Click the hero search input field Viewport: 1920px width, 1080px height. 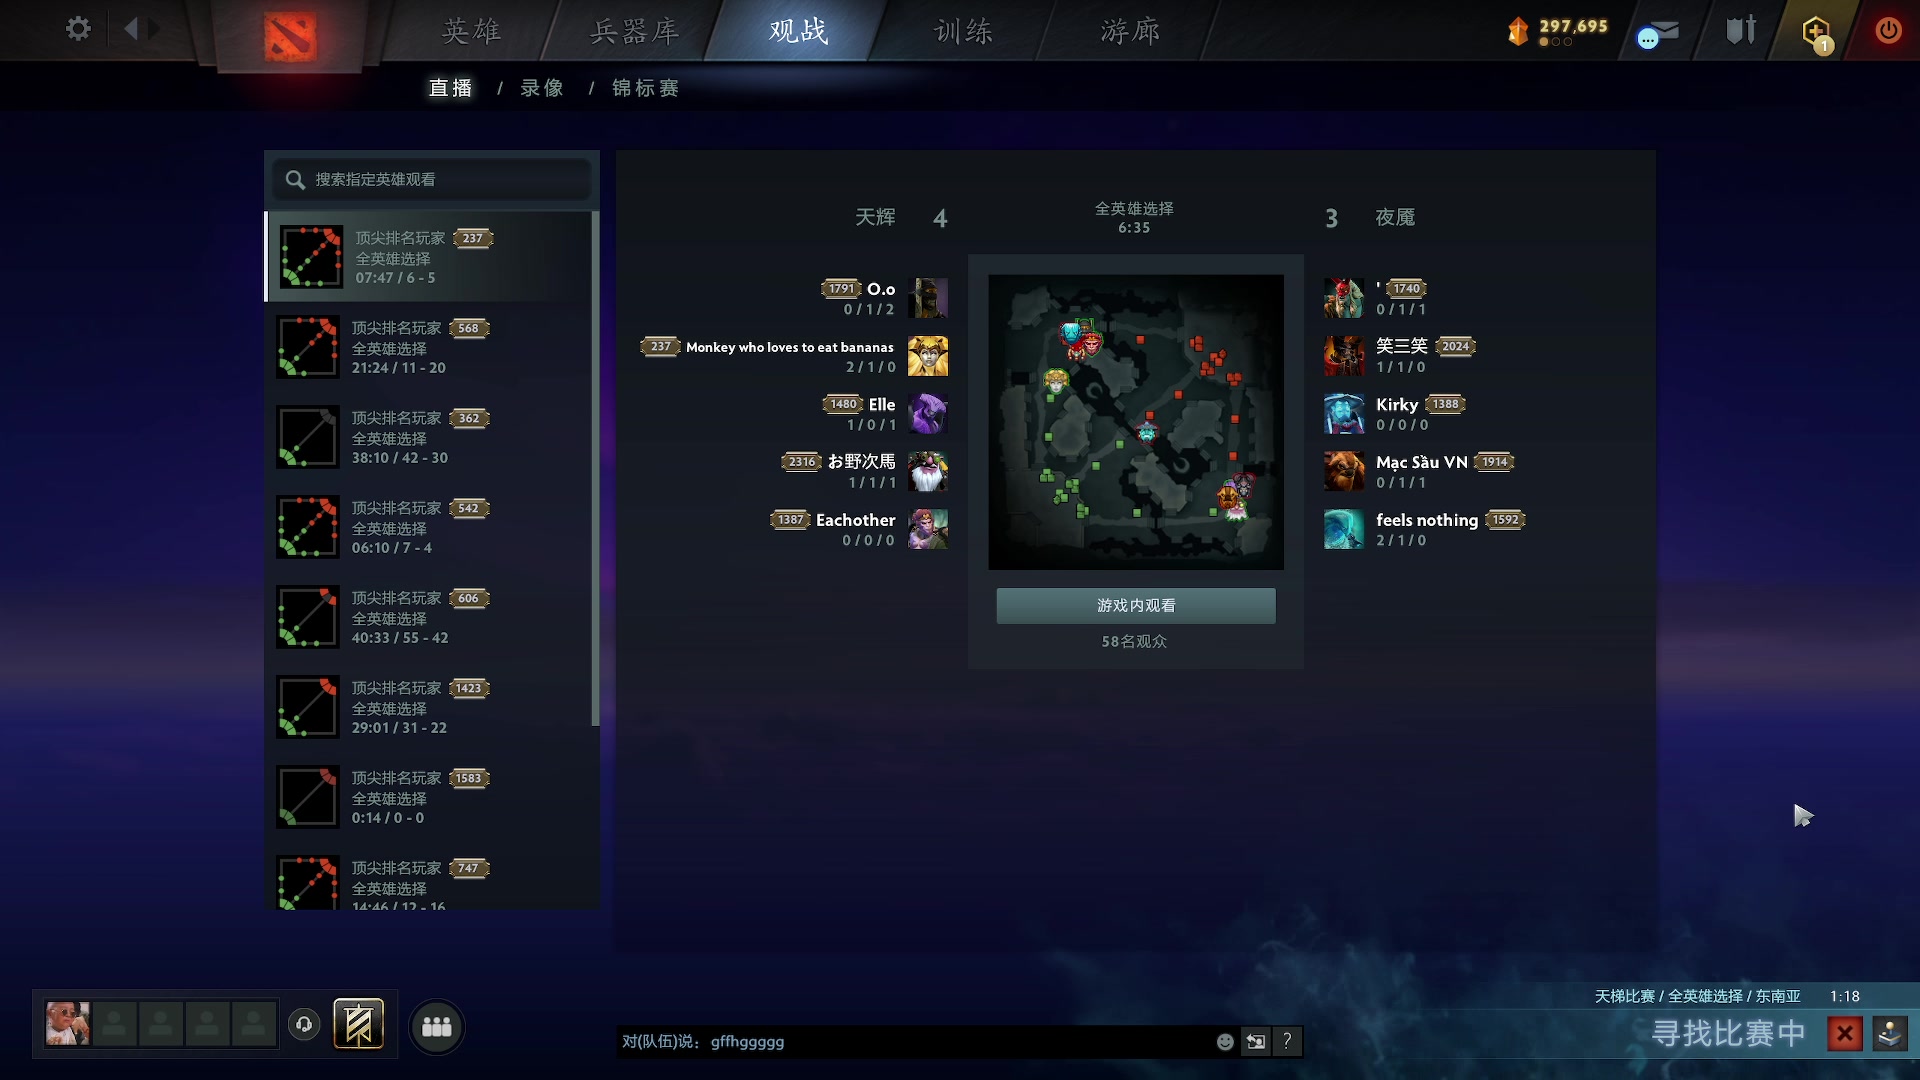point(432,179)
